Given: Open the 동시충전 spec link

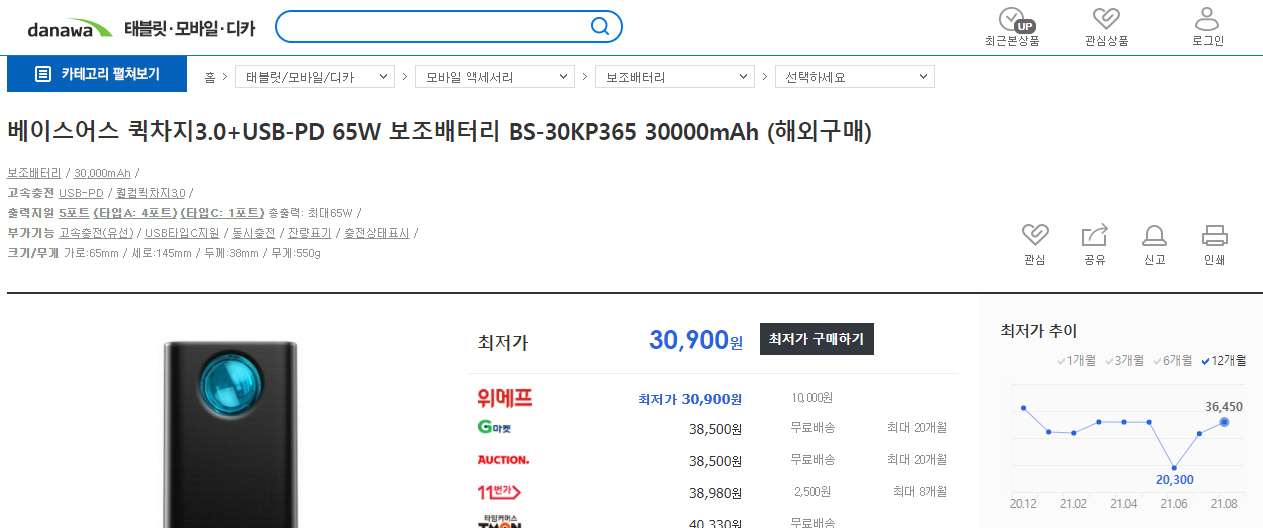Looking at the screenshot, I should pos(253,233).
